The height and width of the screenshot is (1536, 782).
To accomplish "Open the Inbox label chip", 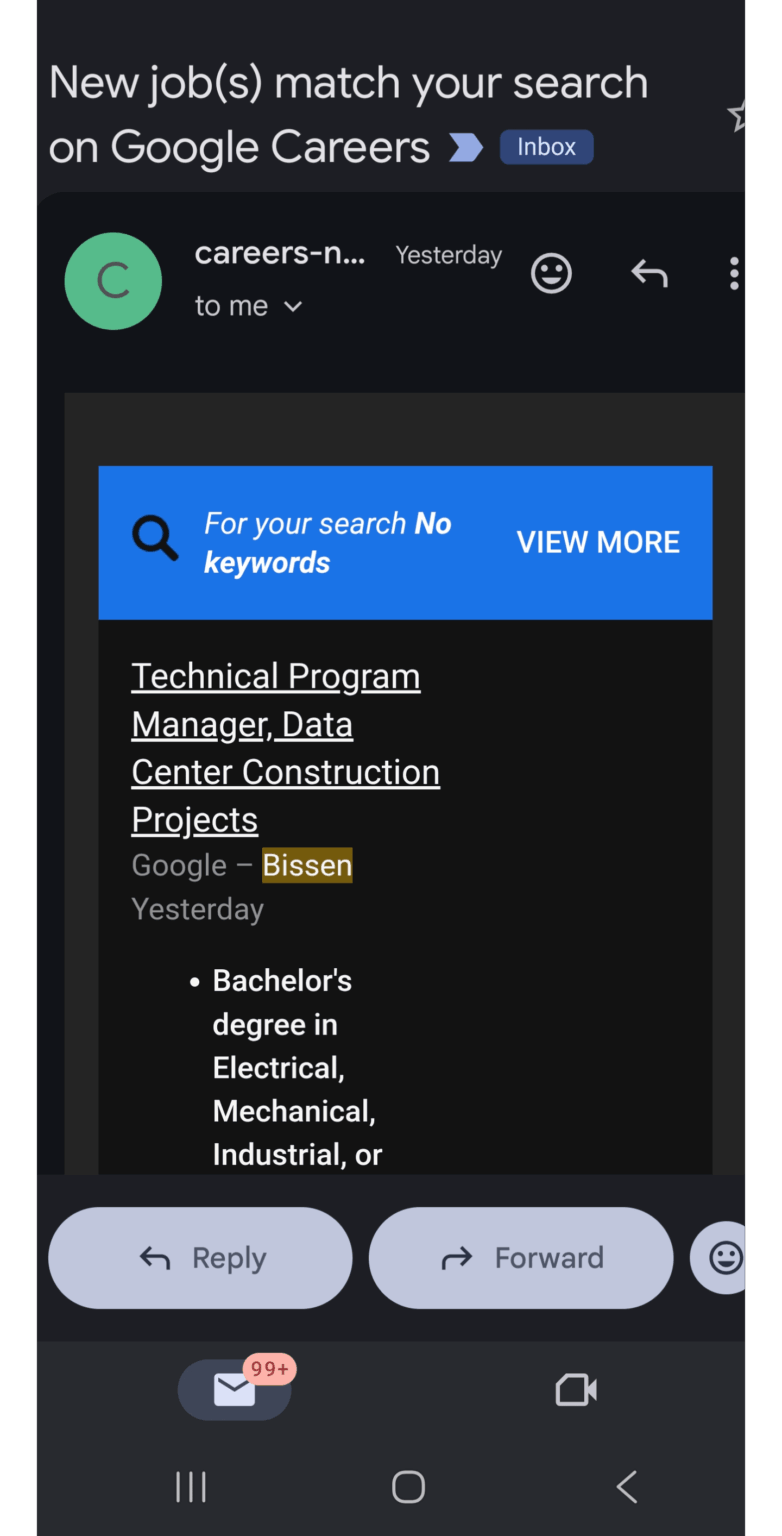I will click(546, 147).
